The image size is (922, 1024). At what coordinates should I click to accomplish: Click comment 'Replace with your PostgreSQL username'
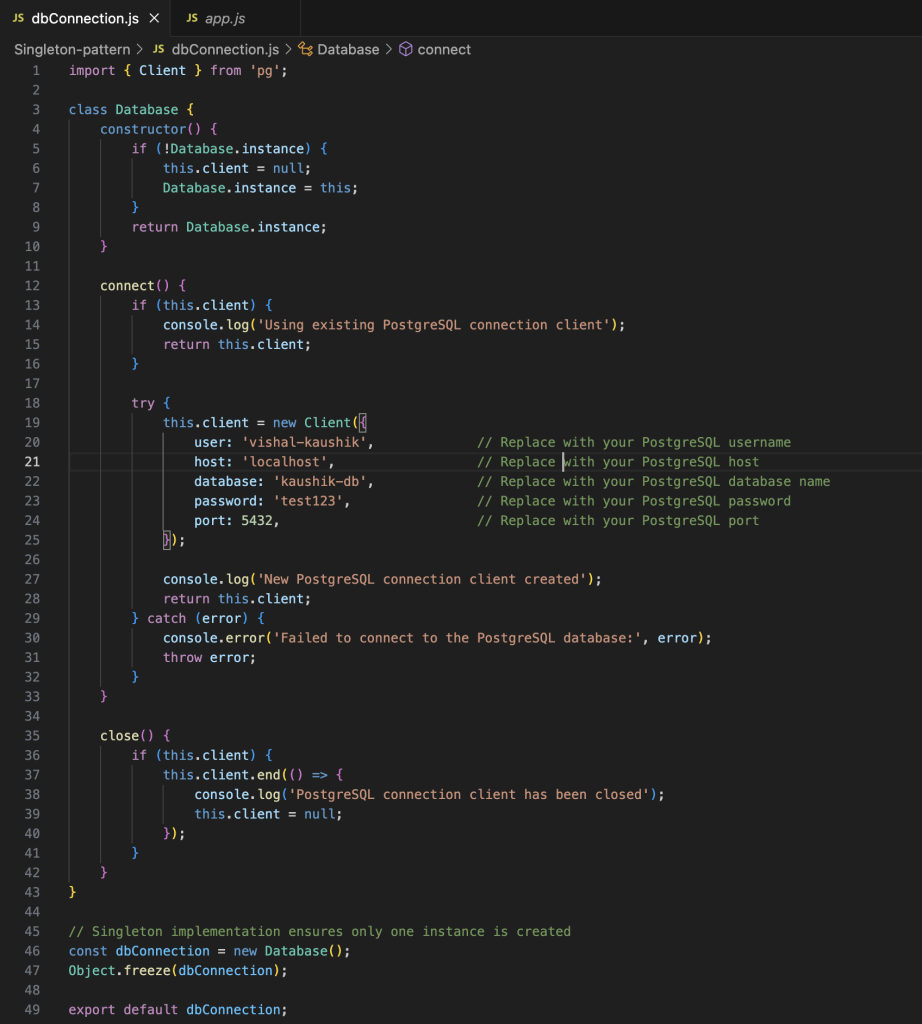633,442
